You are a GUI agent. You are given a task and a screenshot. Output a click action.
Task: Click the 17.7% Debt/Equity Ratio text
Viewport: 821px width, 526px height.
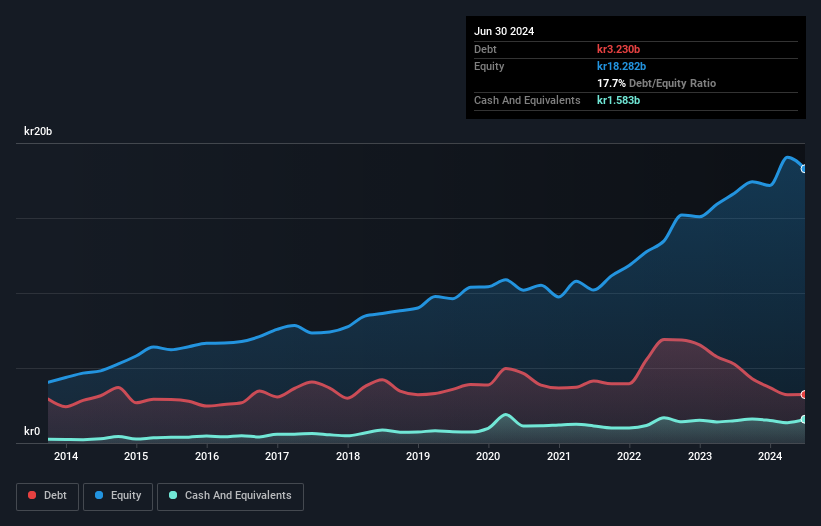[x=657, y=83]
